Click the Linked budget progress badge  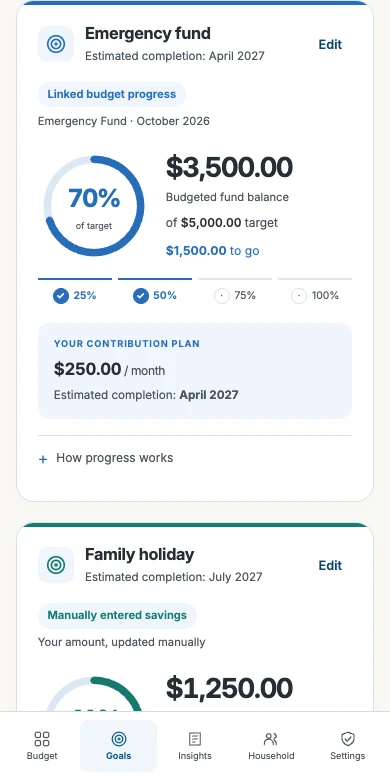[112, 95]
